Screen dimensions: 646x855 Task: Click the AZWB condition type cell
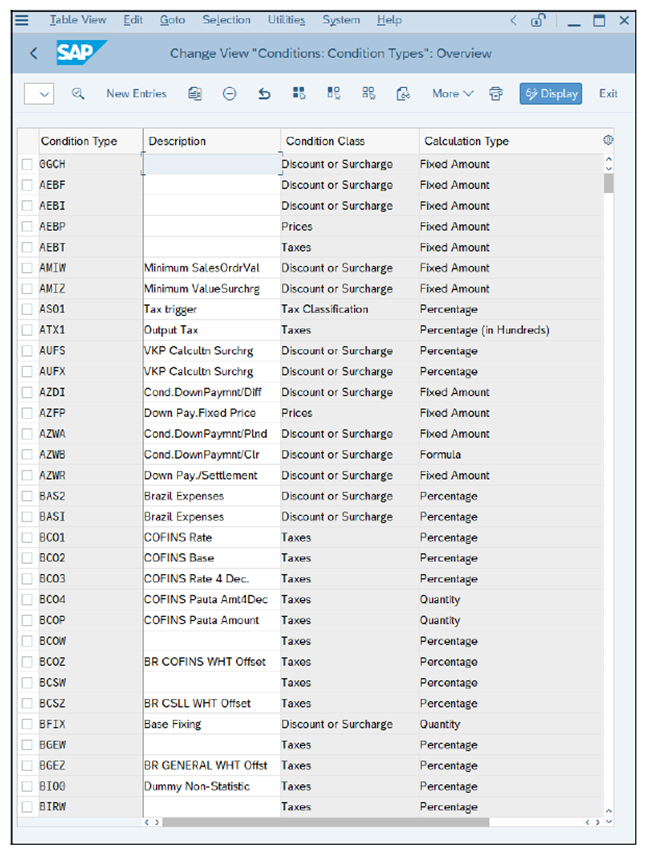click(x=90, y=454)
